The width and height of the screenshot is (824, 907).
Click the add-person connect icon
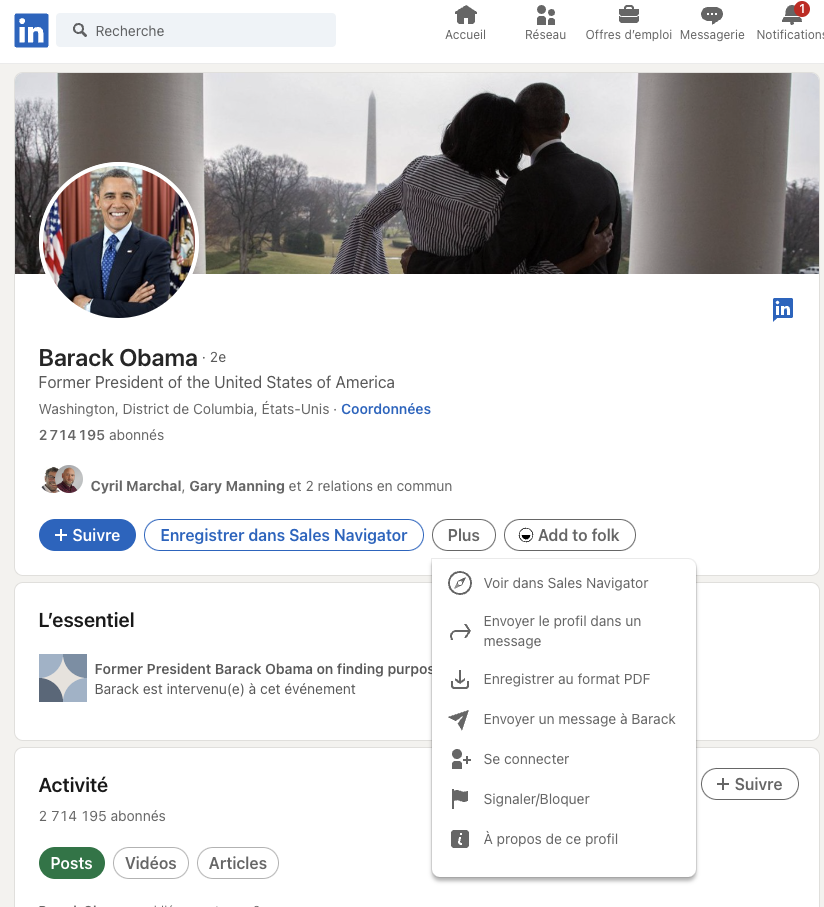click(x=460, y=759)
